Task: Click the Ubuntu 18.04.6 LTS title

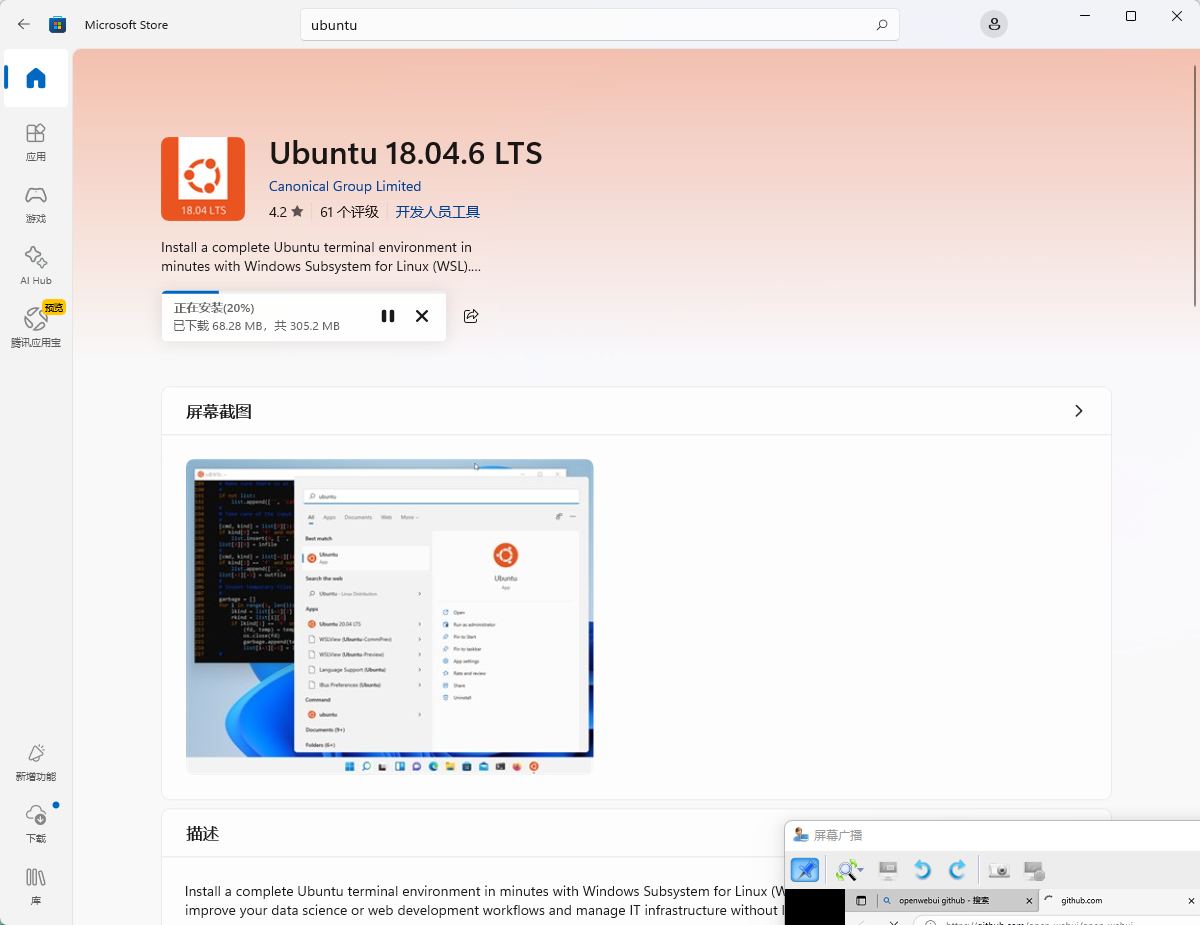Action: click(406, 153)
